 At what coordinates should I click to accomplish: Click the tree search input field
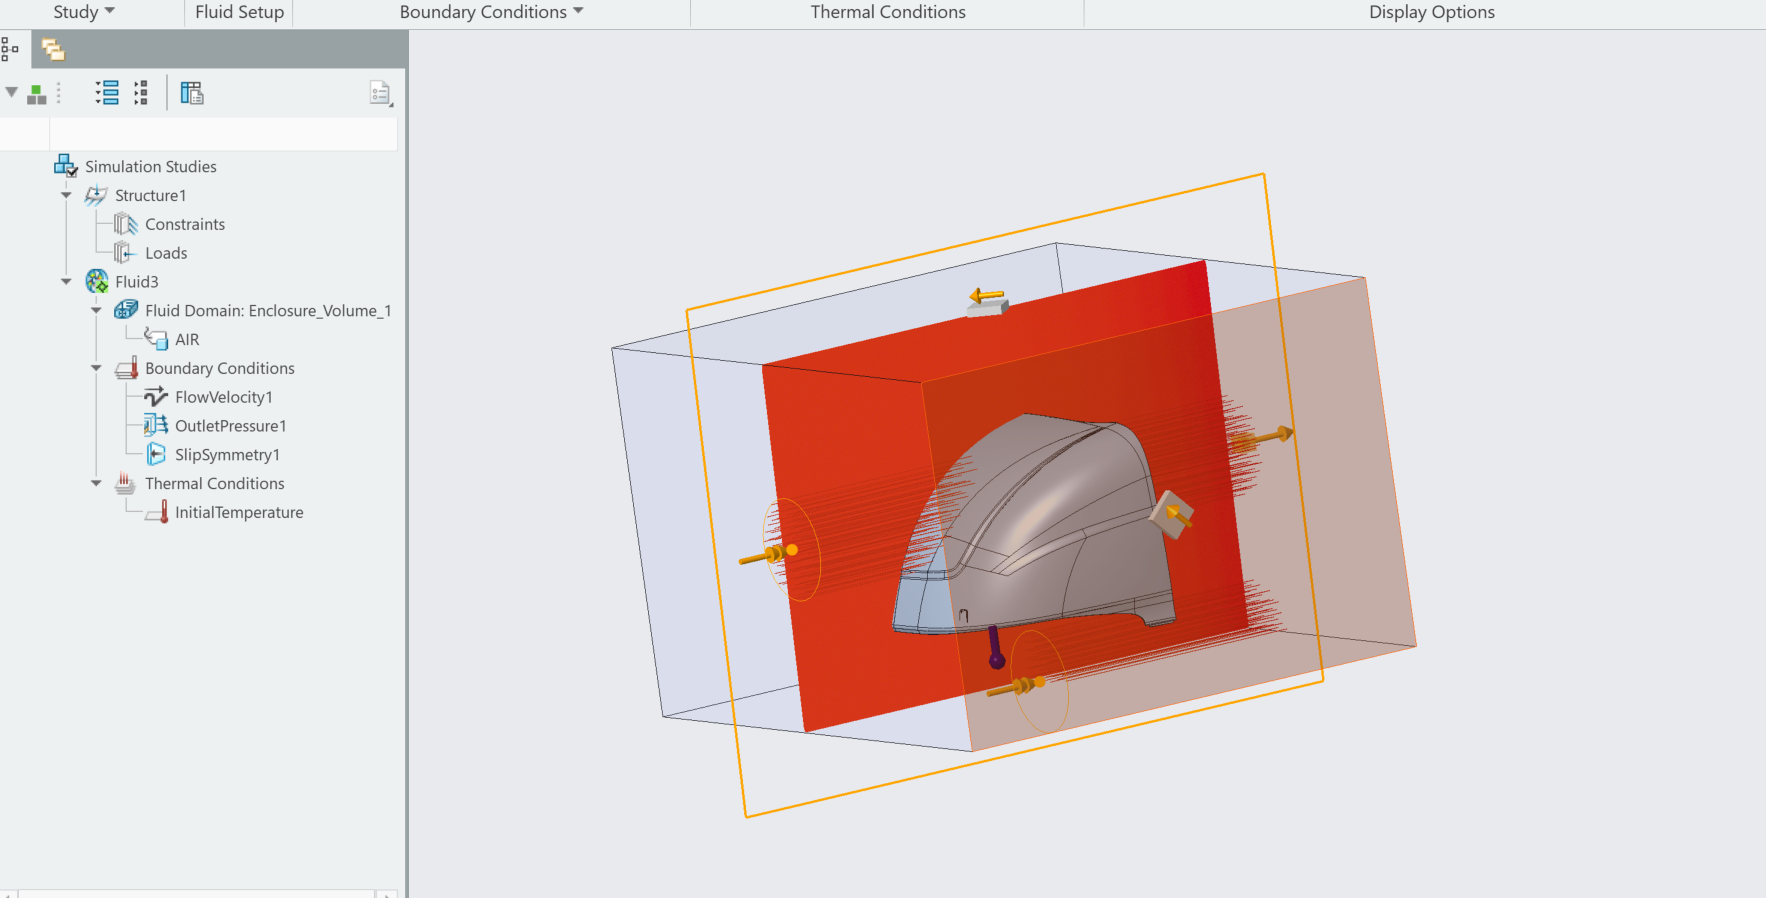(x=223, y=134)
